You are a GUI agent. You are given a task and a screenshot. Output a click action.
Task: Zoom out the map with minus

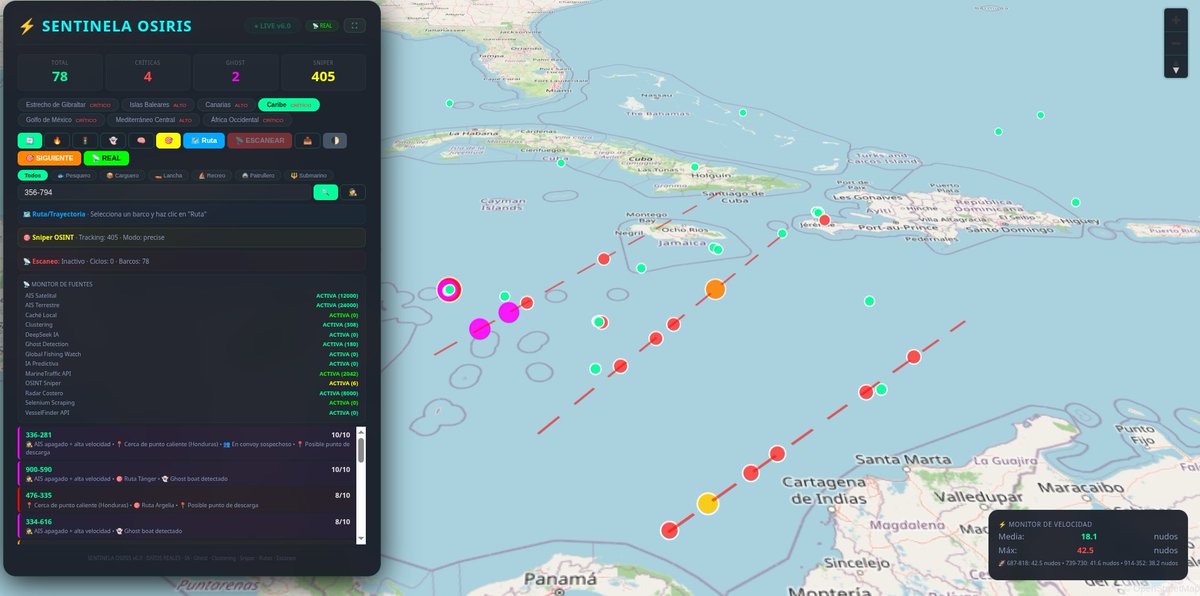1176,45
